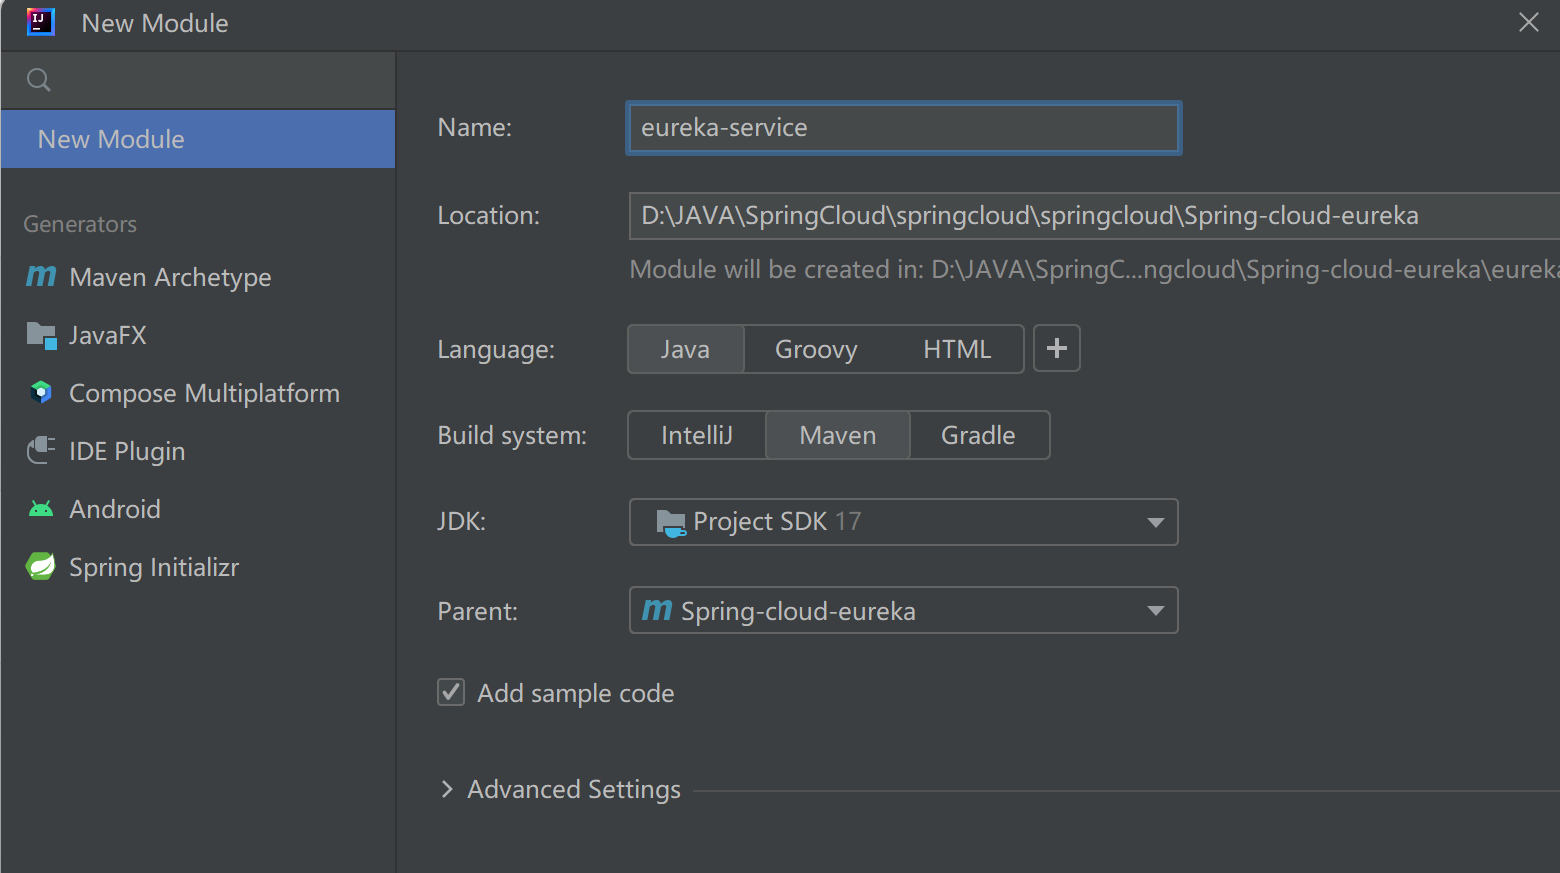This screenshot has height=873, width=1560.
Task: Choose Gradle build system
Action: [978, 435]
